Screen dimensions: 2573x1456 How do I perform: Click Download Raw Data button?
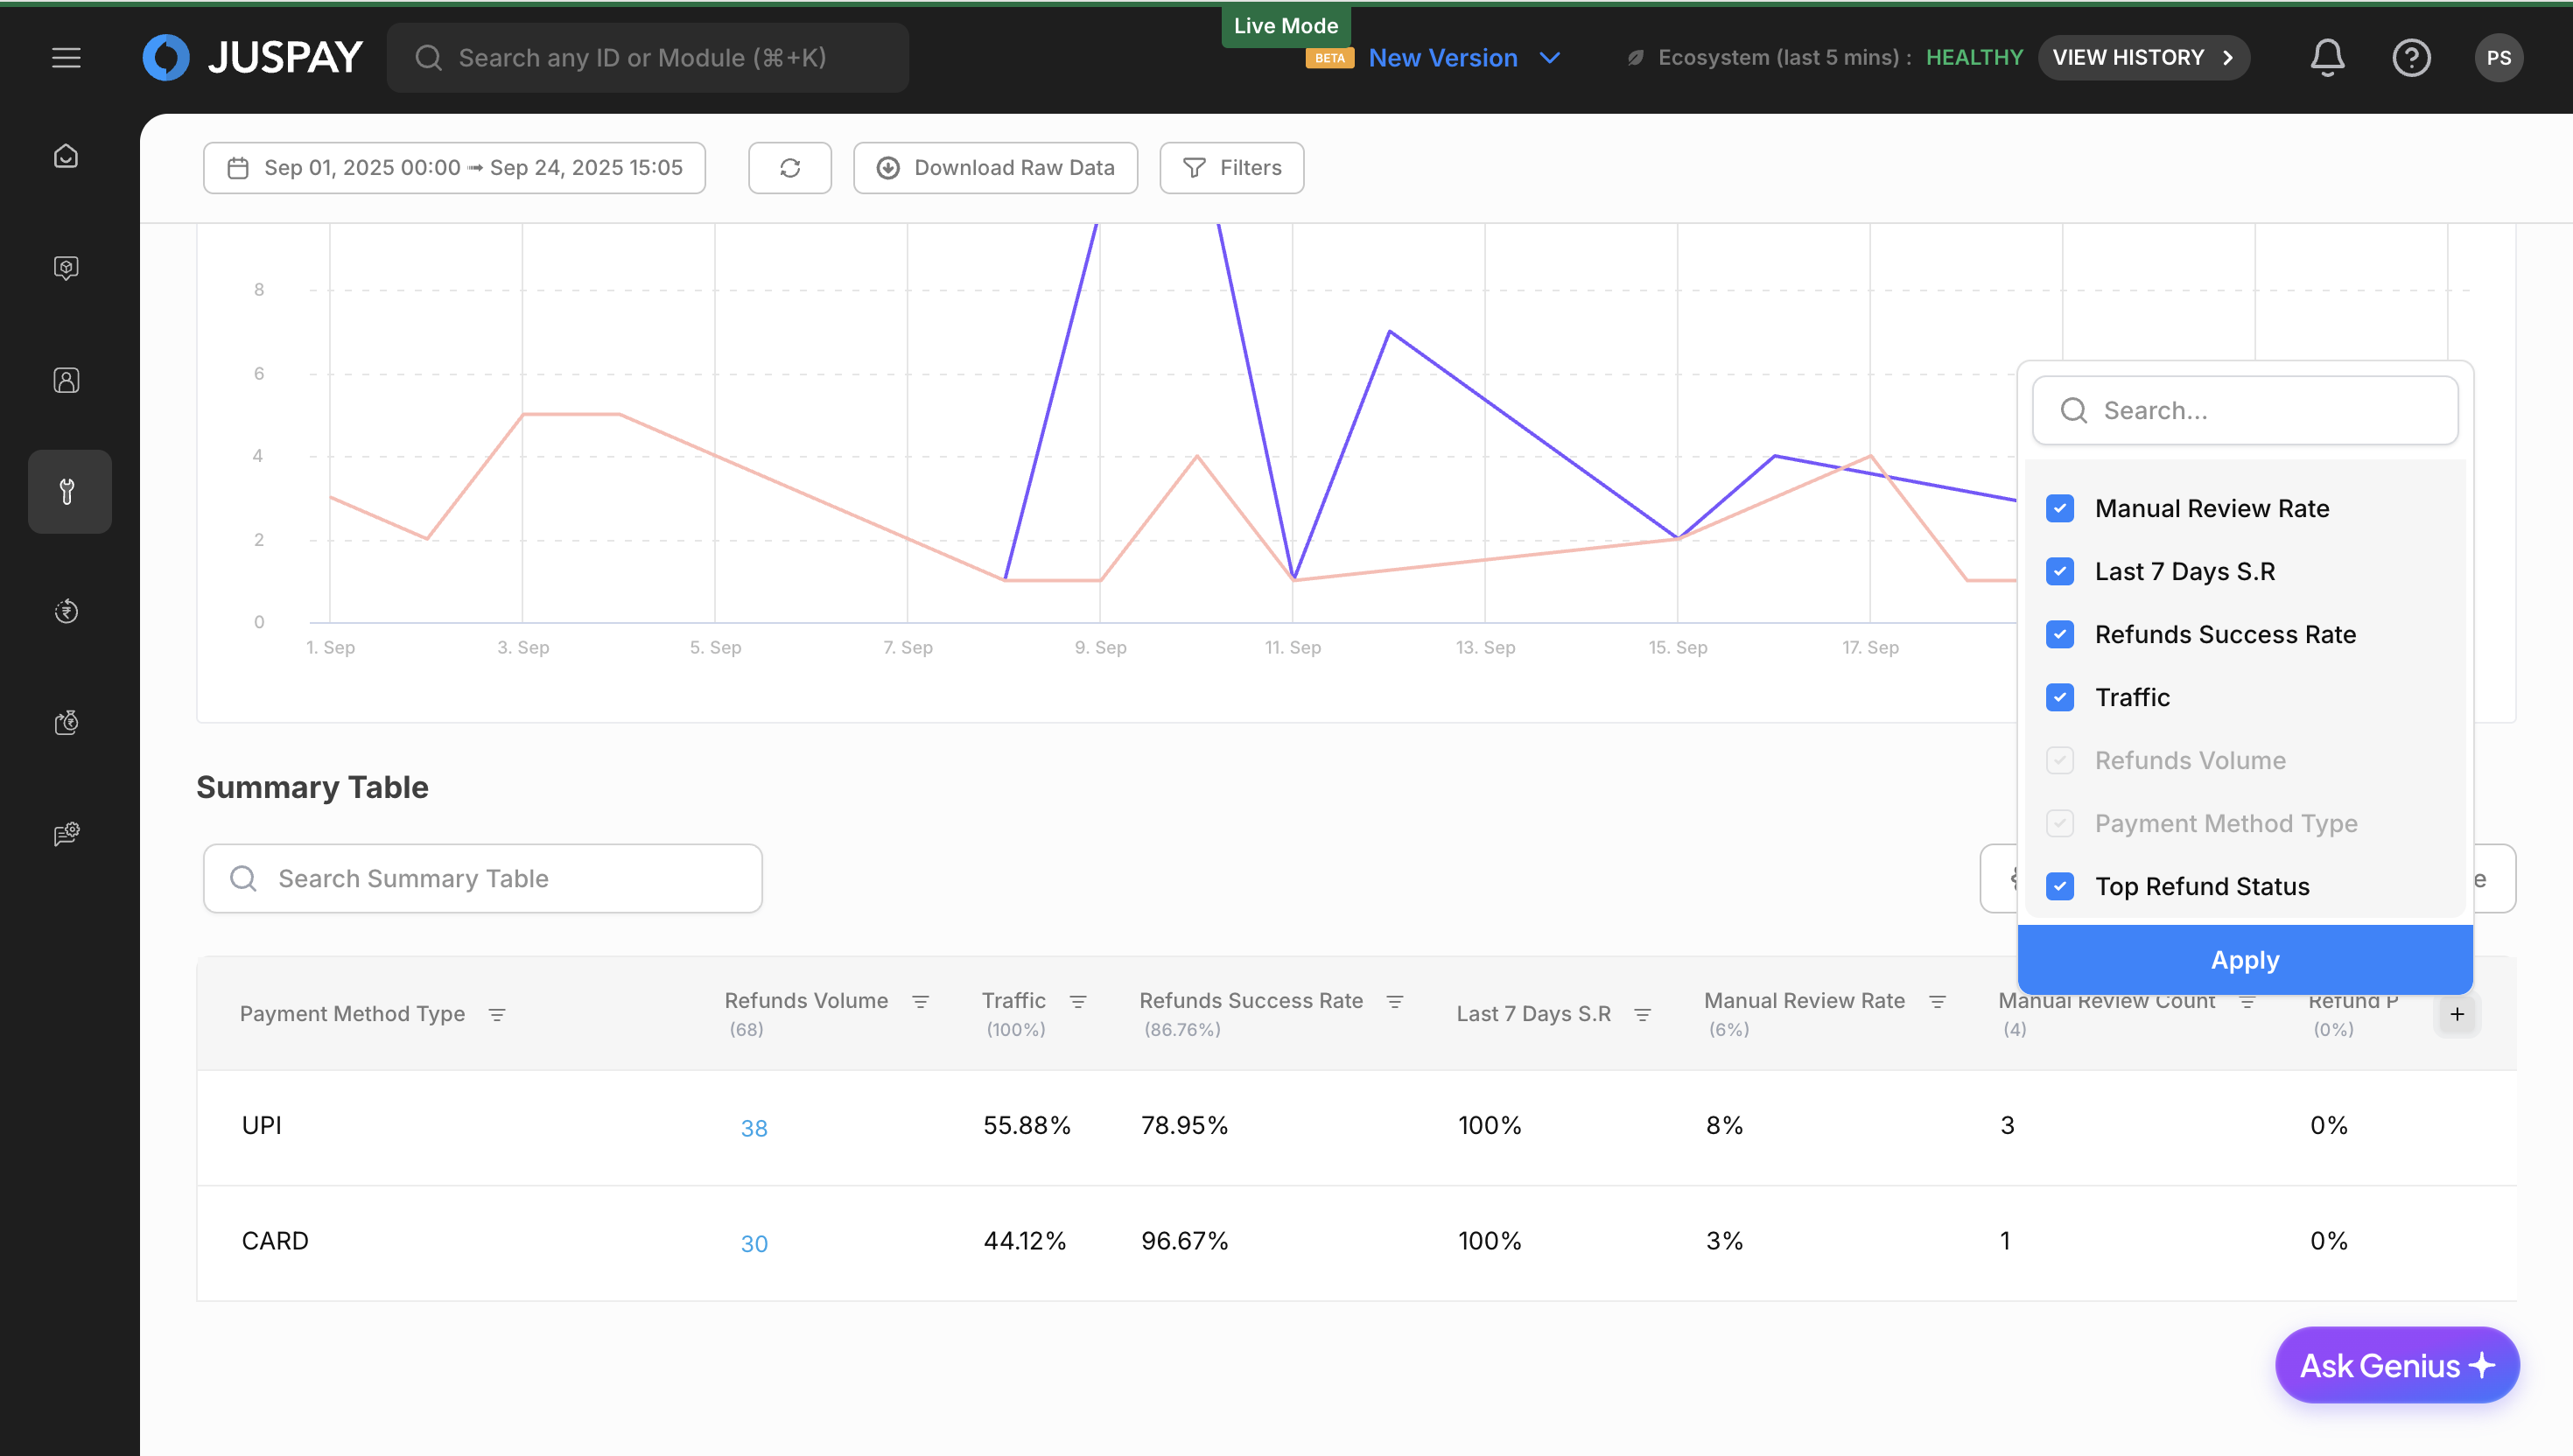(996, 168)
